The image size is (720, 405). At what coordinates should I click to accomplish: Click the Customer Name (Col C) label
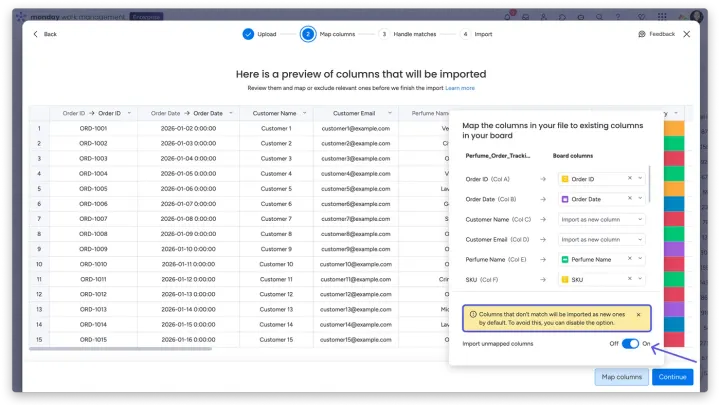coord(498,219)
